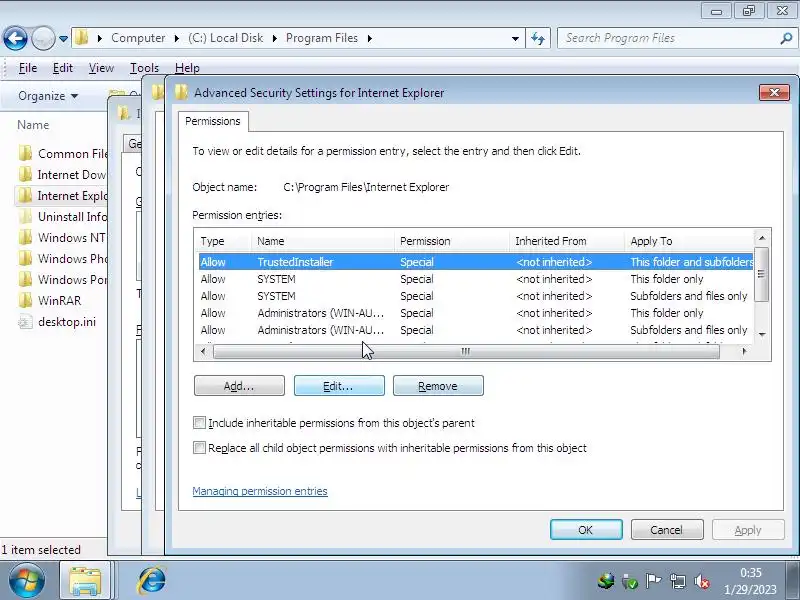800x600 pixels.
Task: Select the desktop.ini file icon
Action: (25, 321)
